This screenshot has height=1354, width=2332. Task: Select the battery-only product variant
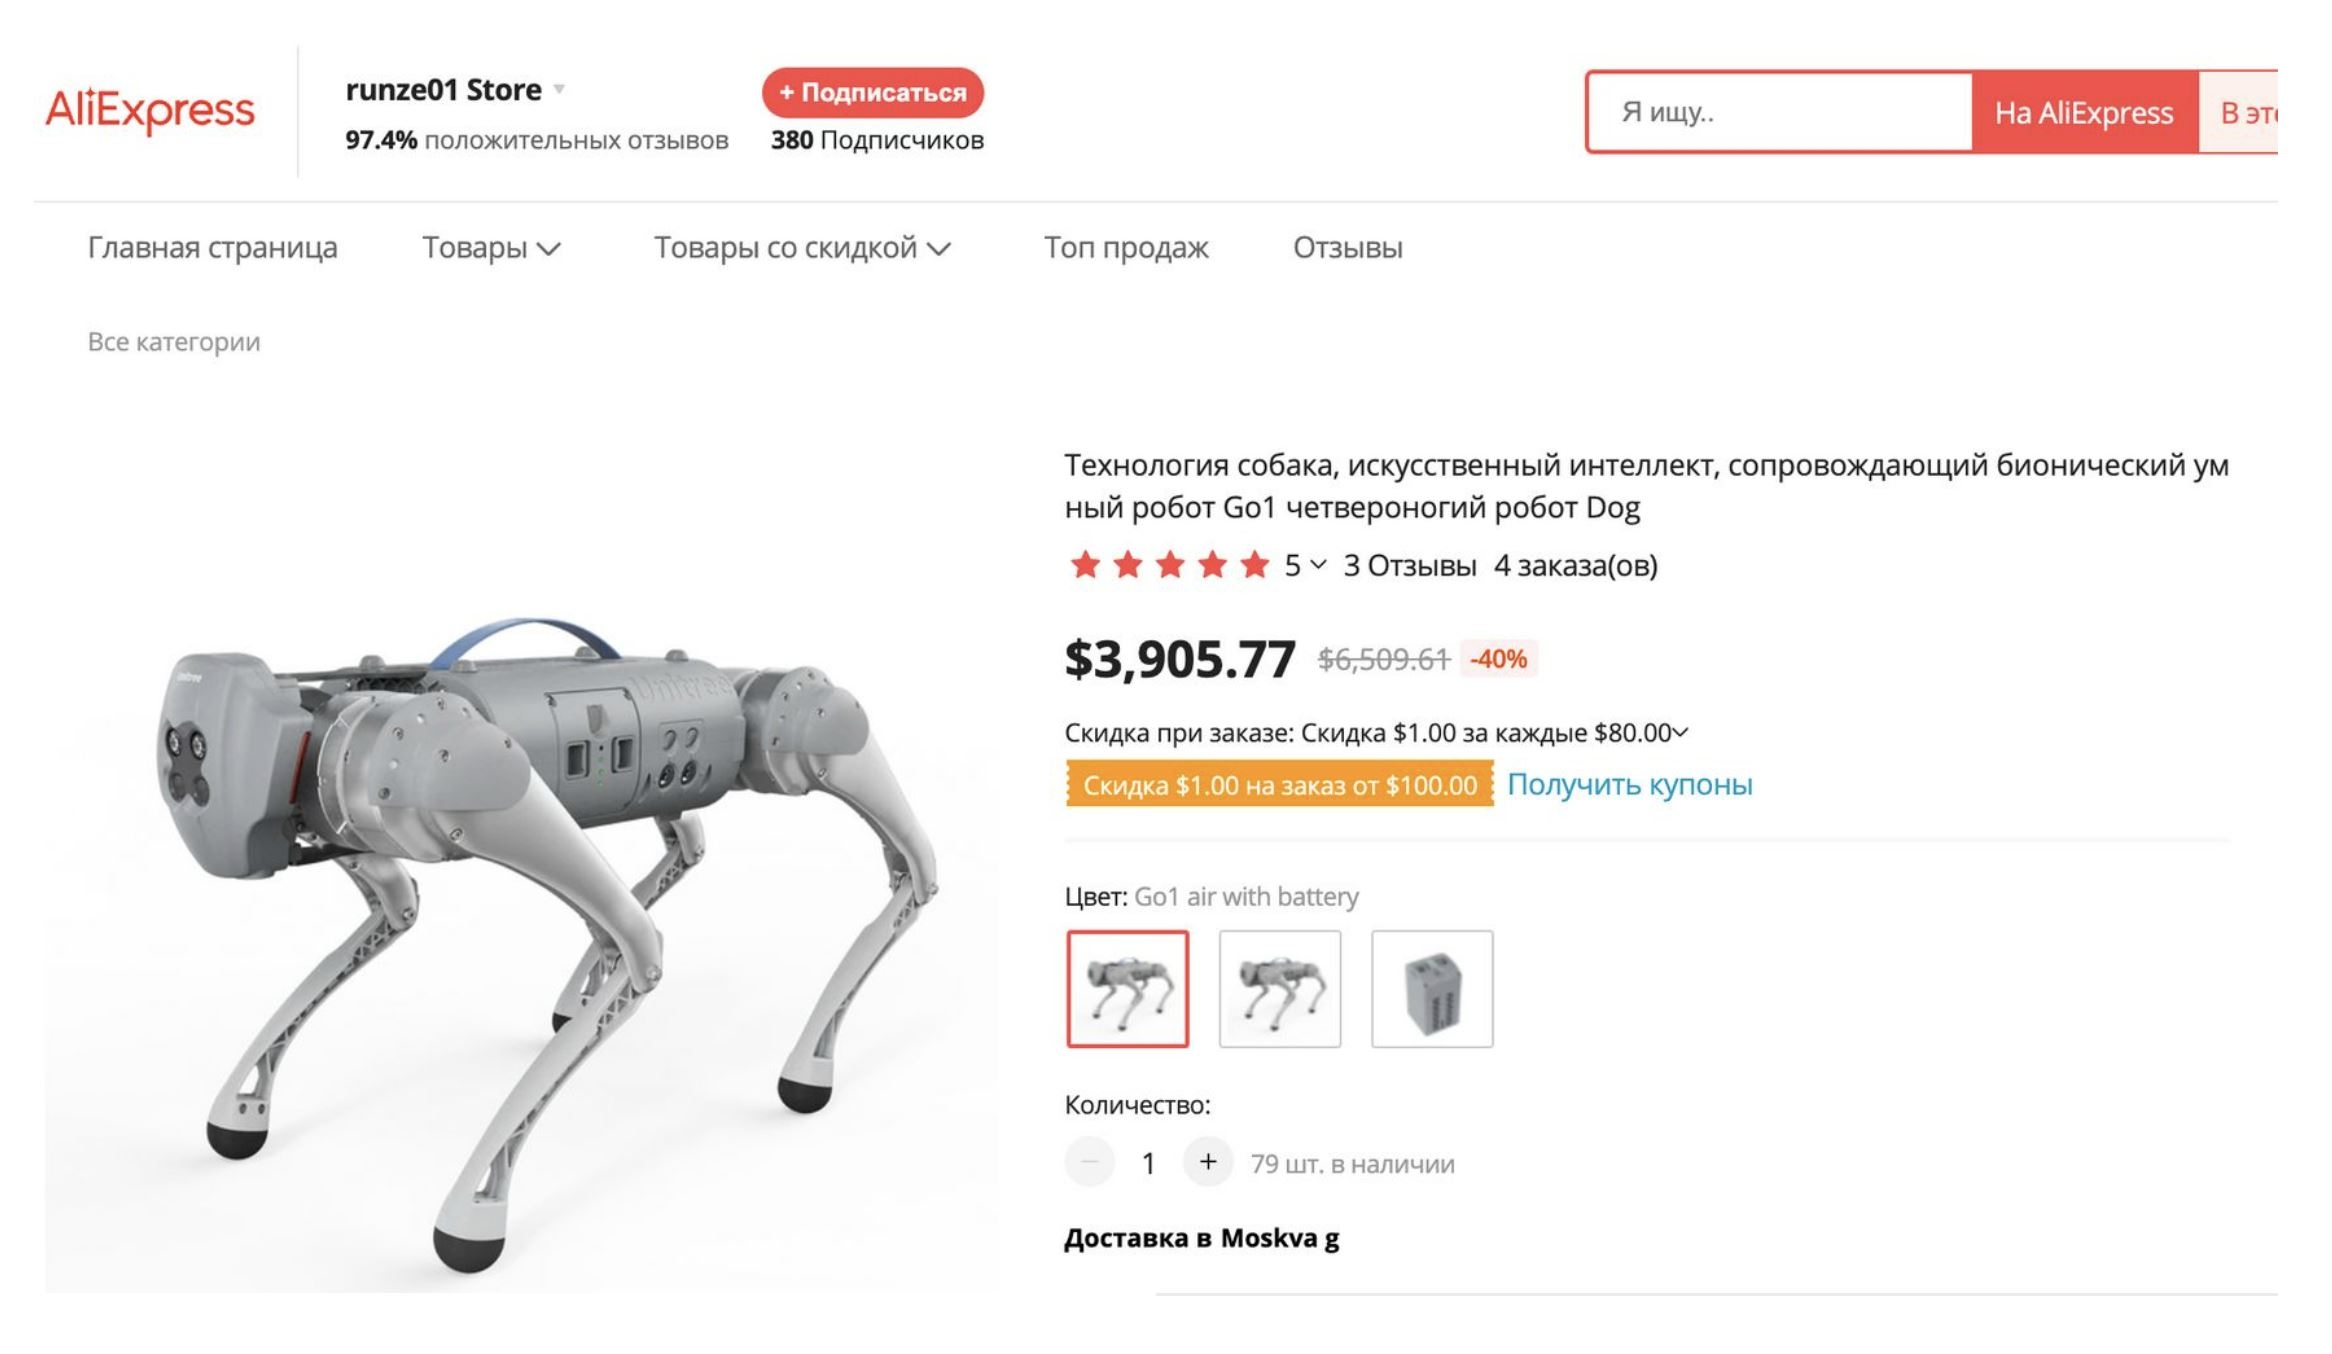tap(1432, 990)
